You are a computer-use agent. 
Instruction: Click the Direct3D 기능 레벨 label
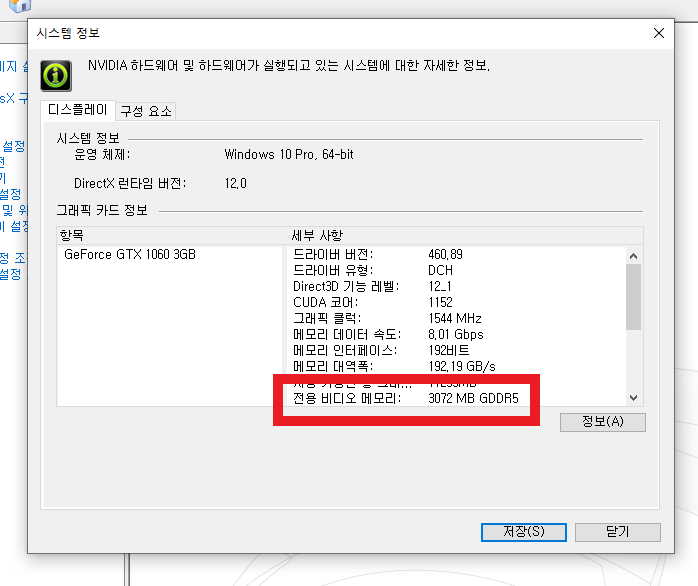click(x=346, y=286)
